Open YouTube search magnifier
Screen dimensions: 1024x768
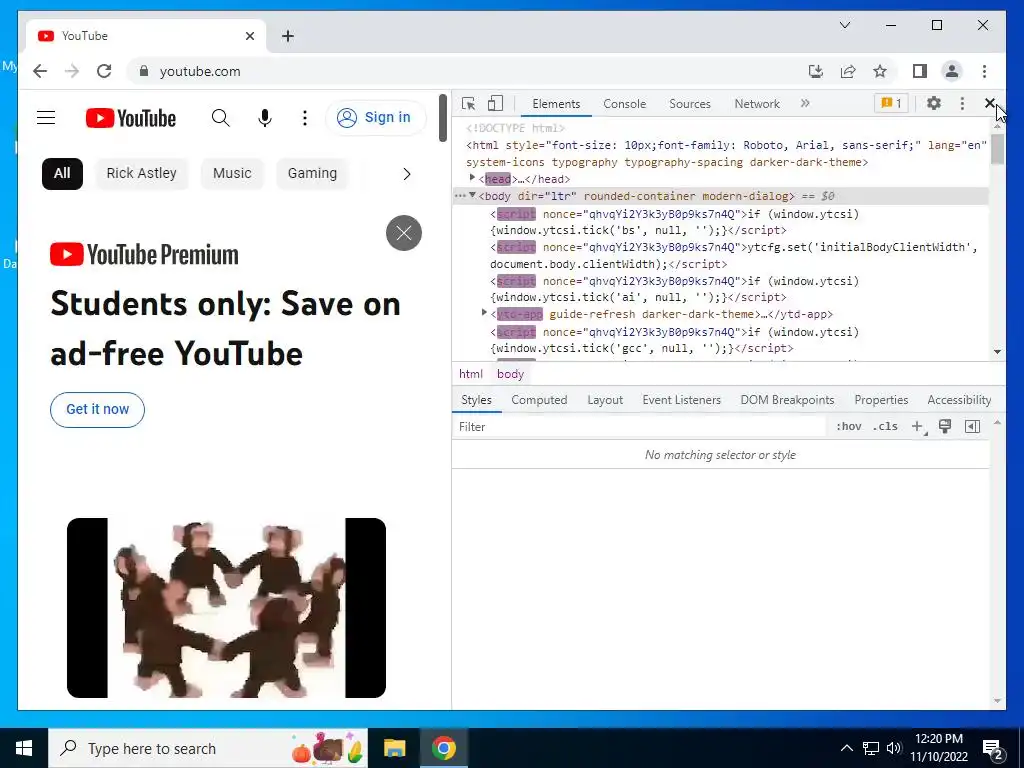tap(221, 118)
